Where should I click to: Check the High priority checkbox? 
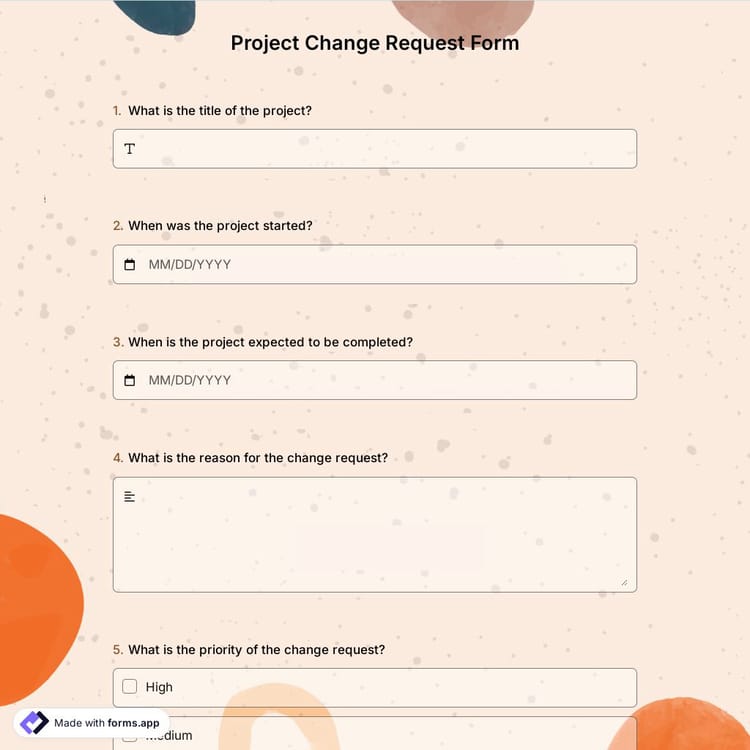click(129, 687)
